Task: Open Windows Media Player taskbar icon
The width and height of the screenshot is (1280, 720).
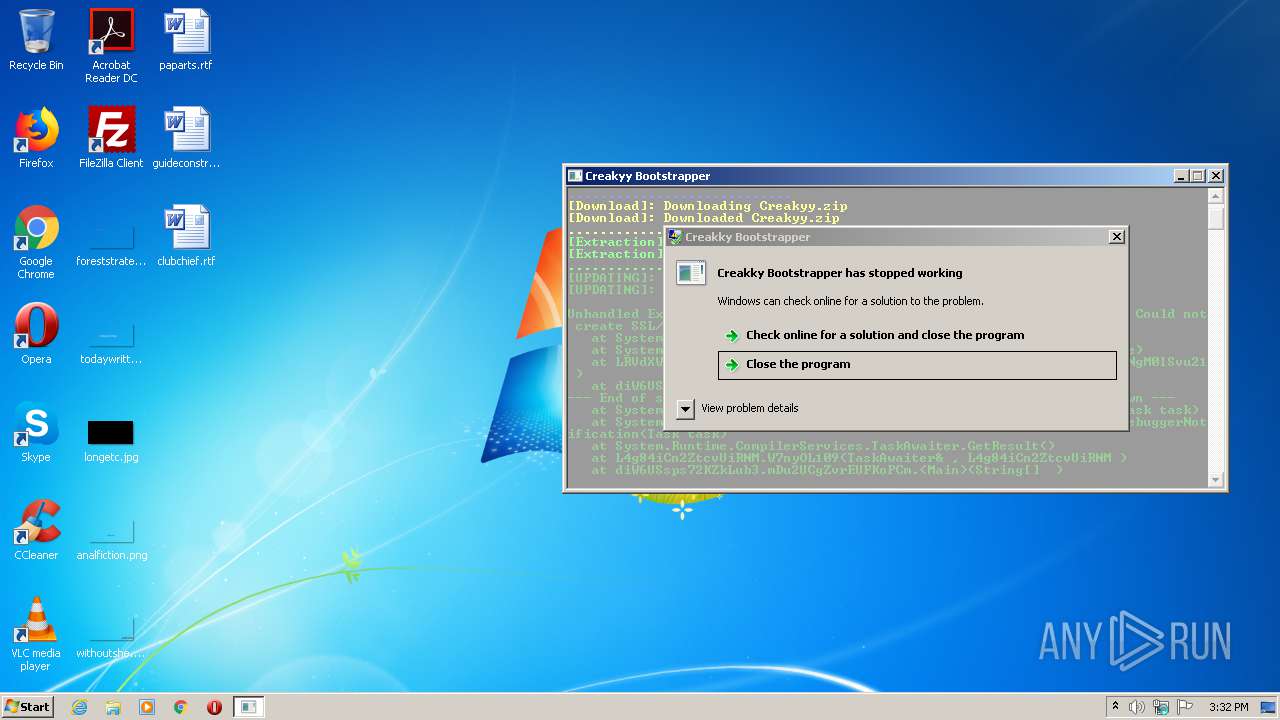Action: (x=147, y=707)
